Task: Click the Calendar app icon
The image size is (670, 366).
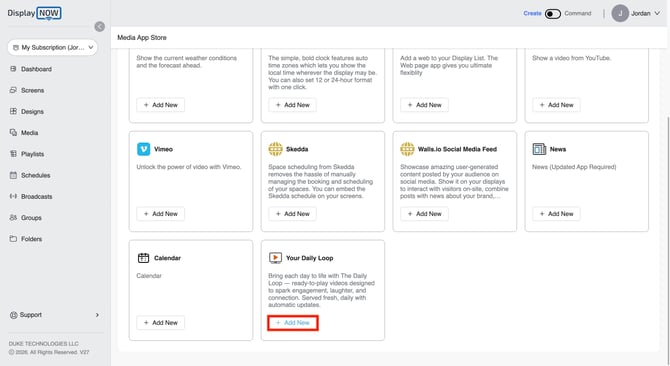Action: tap(144, 258)
